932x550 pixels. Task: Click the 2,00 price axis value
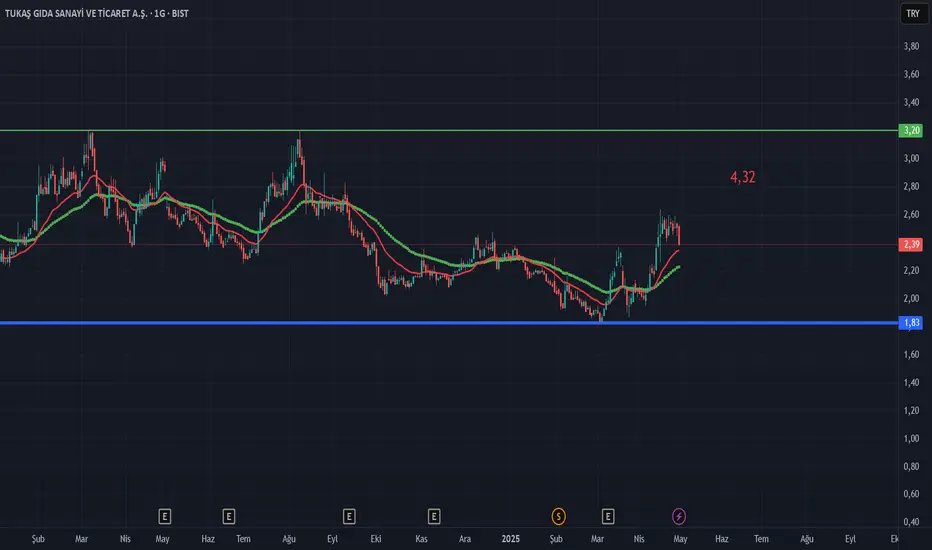(x=911, y=298)
